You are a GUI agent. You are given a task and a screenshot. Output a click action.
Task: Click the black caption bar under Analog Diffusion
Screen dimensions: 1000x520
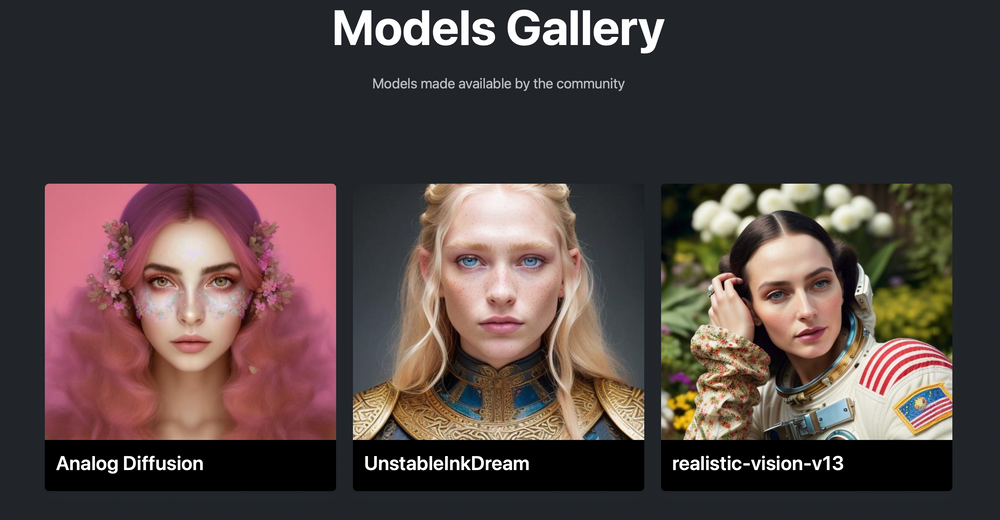[x=190, y=465]
